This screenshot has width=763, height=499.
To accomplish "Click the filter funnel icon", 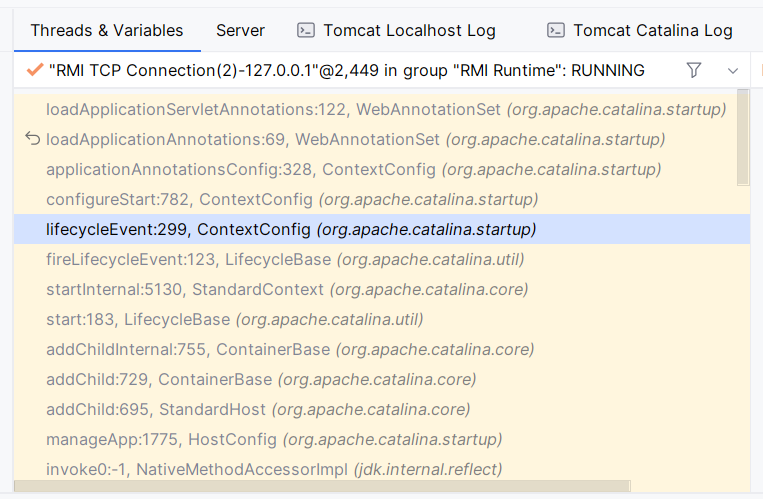I will click(x=694, y=70).
